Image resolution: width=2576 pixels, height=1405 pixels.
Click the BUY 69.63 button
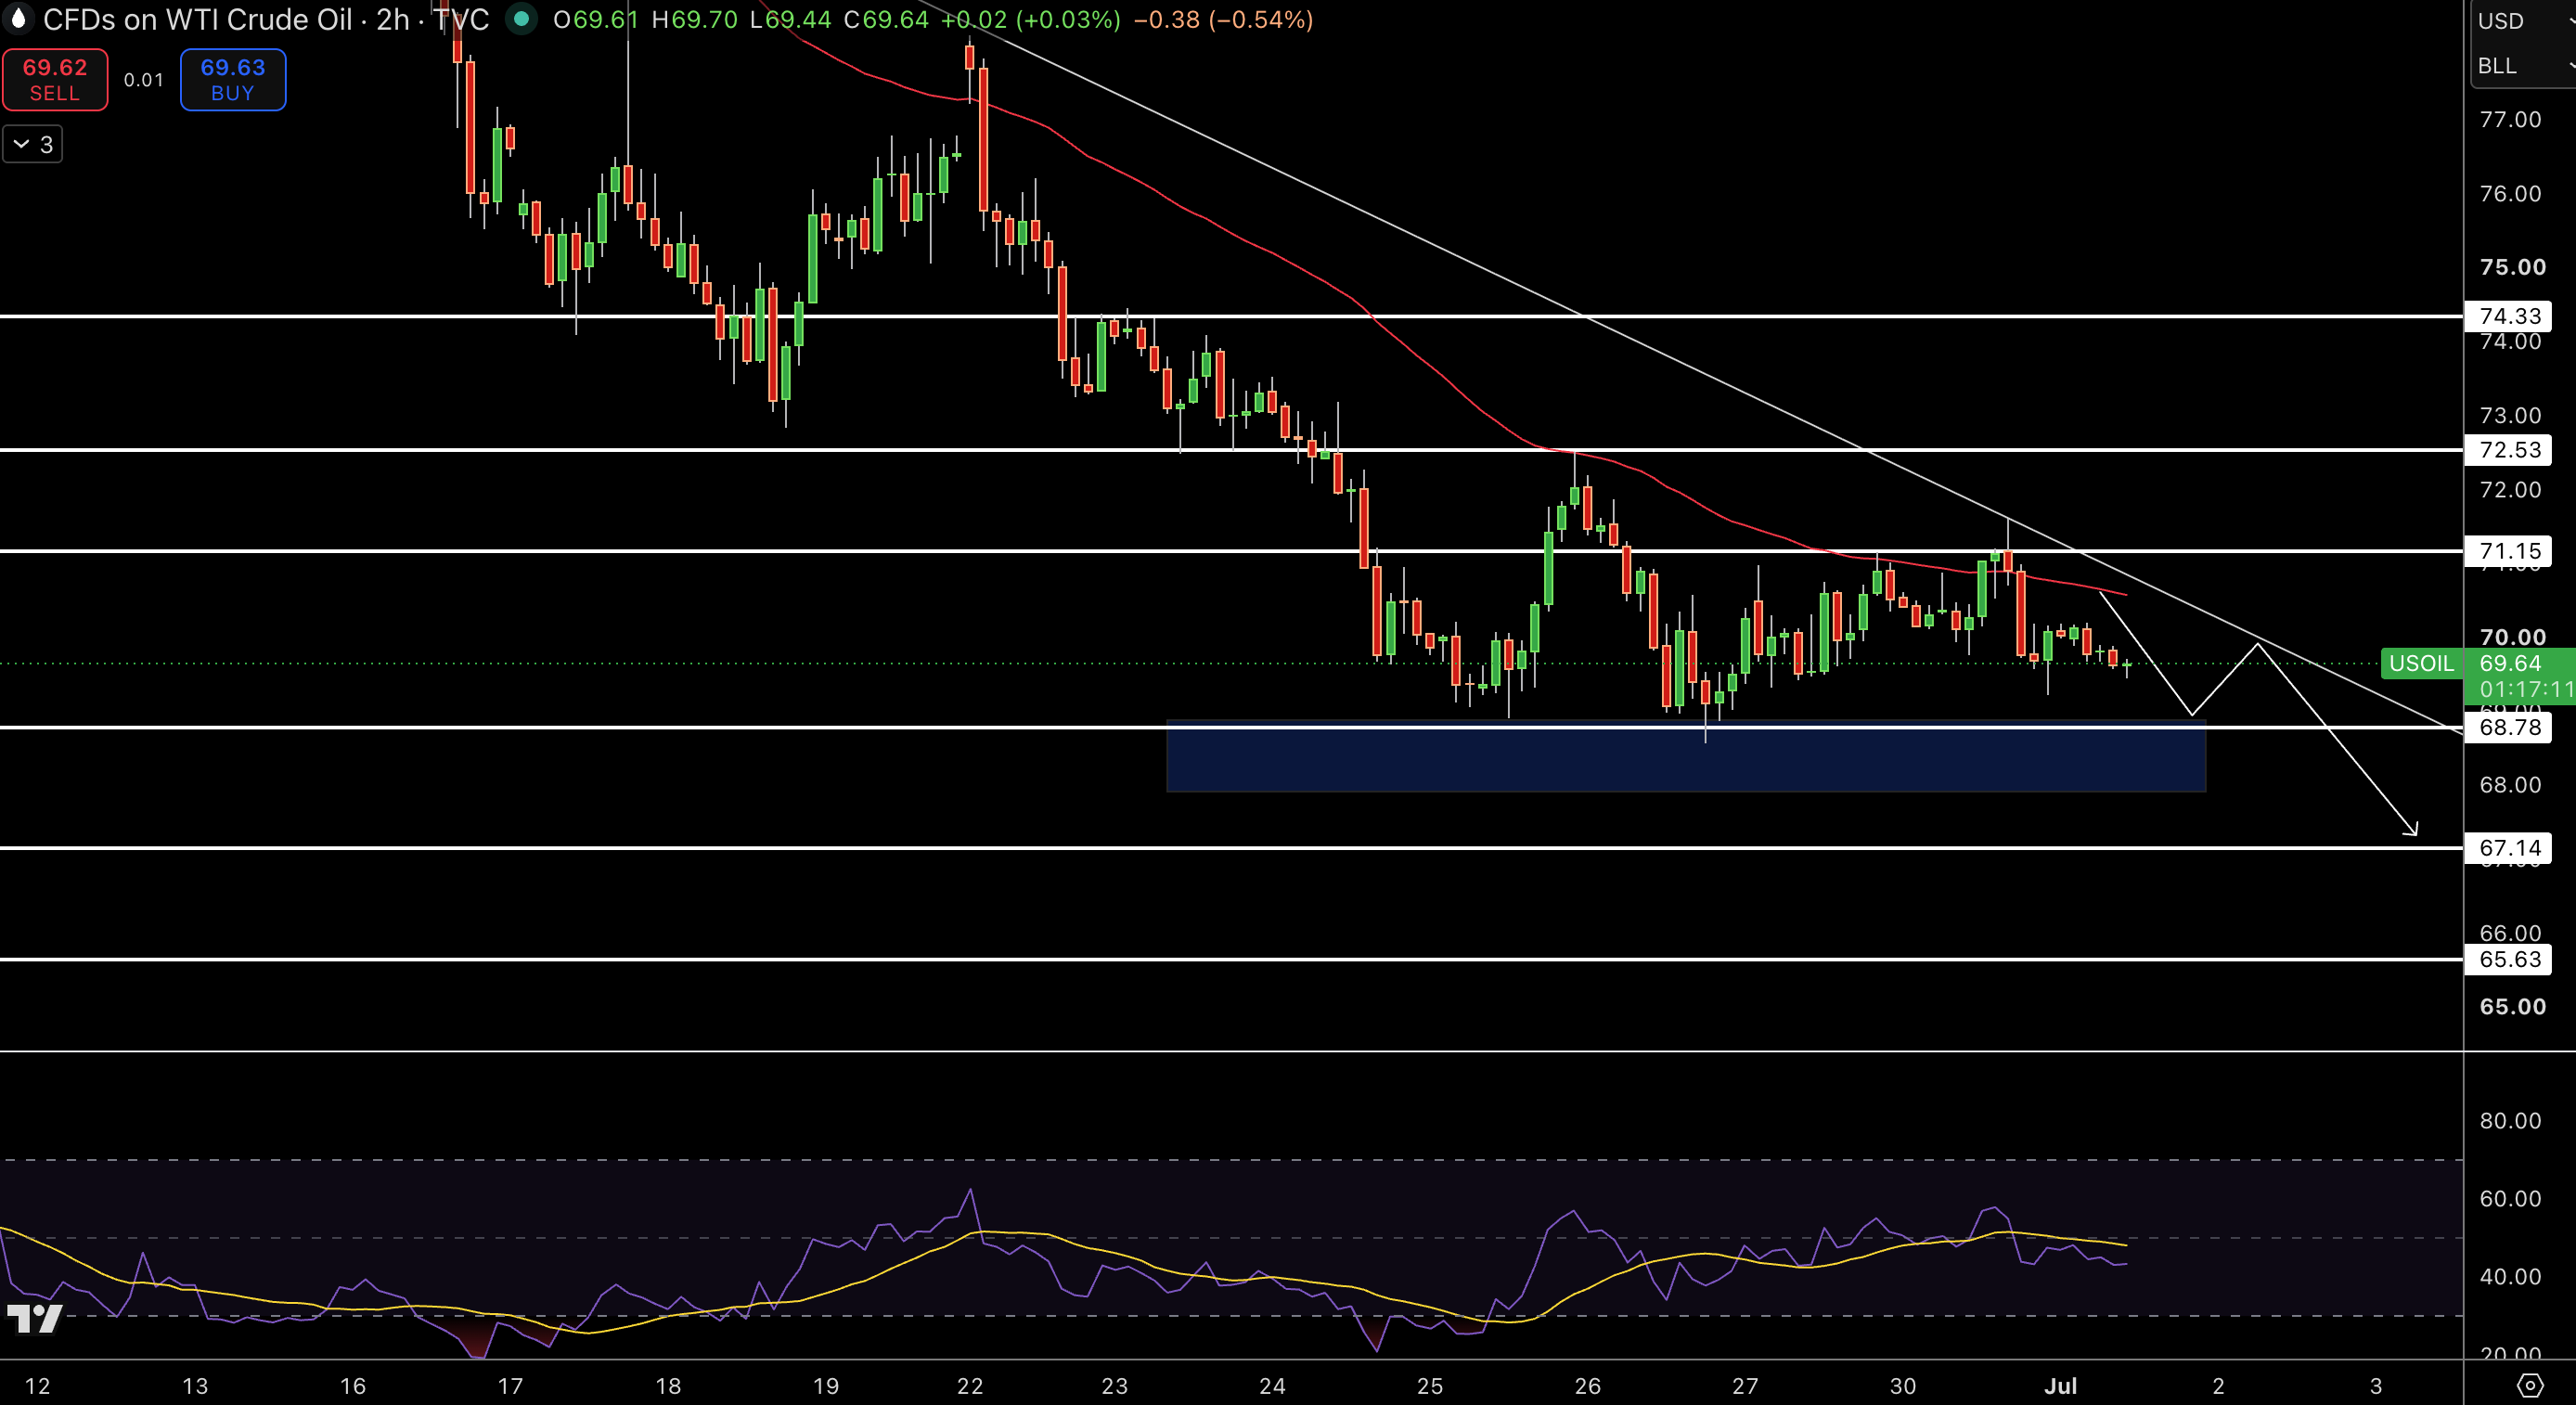click(233, 79)
